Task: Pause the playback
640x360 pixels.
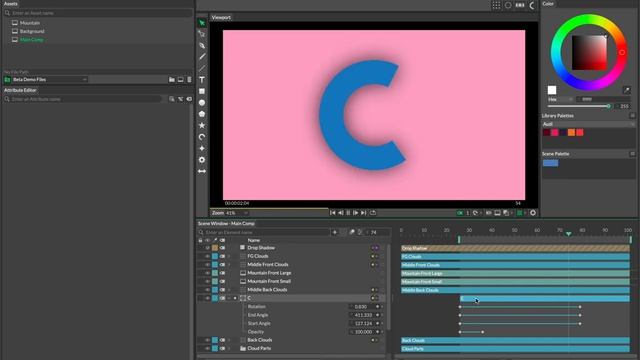Action: (x=348, y=213)
